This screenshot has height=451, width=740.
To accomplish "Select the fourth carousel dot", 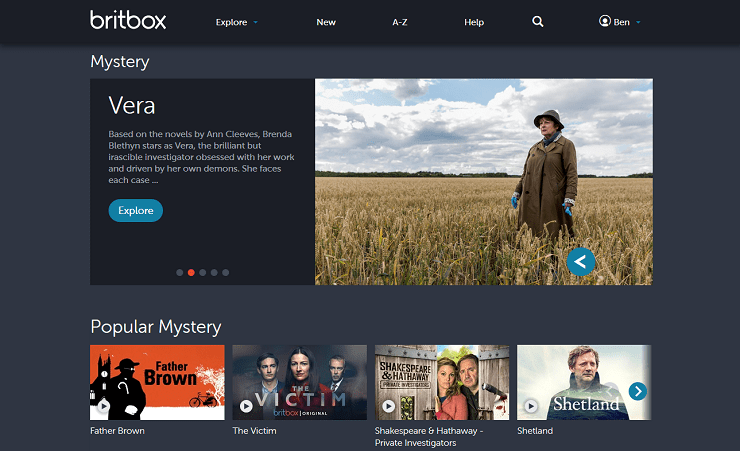I will point(214,273).
